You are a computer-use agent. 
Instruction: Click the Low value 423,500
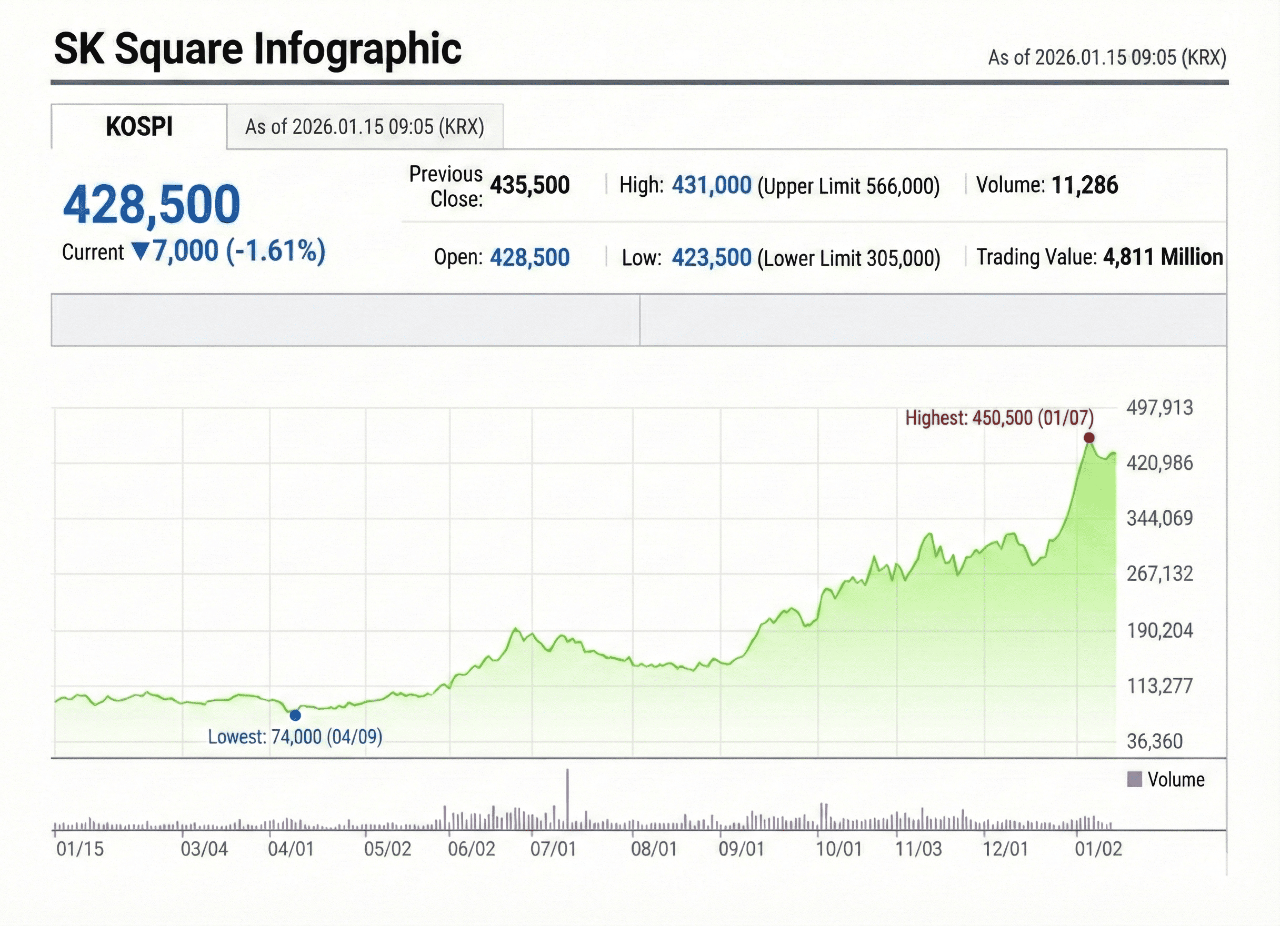pos(713,257)
